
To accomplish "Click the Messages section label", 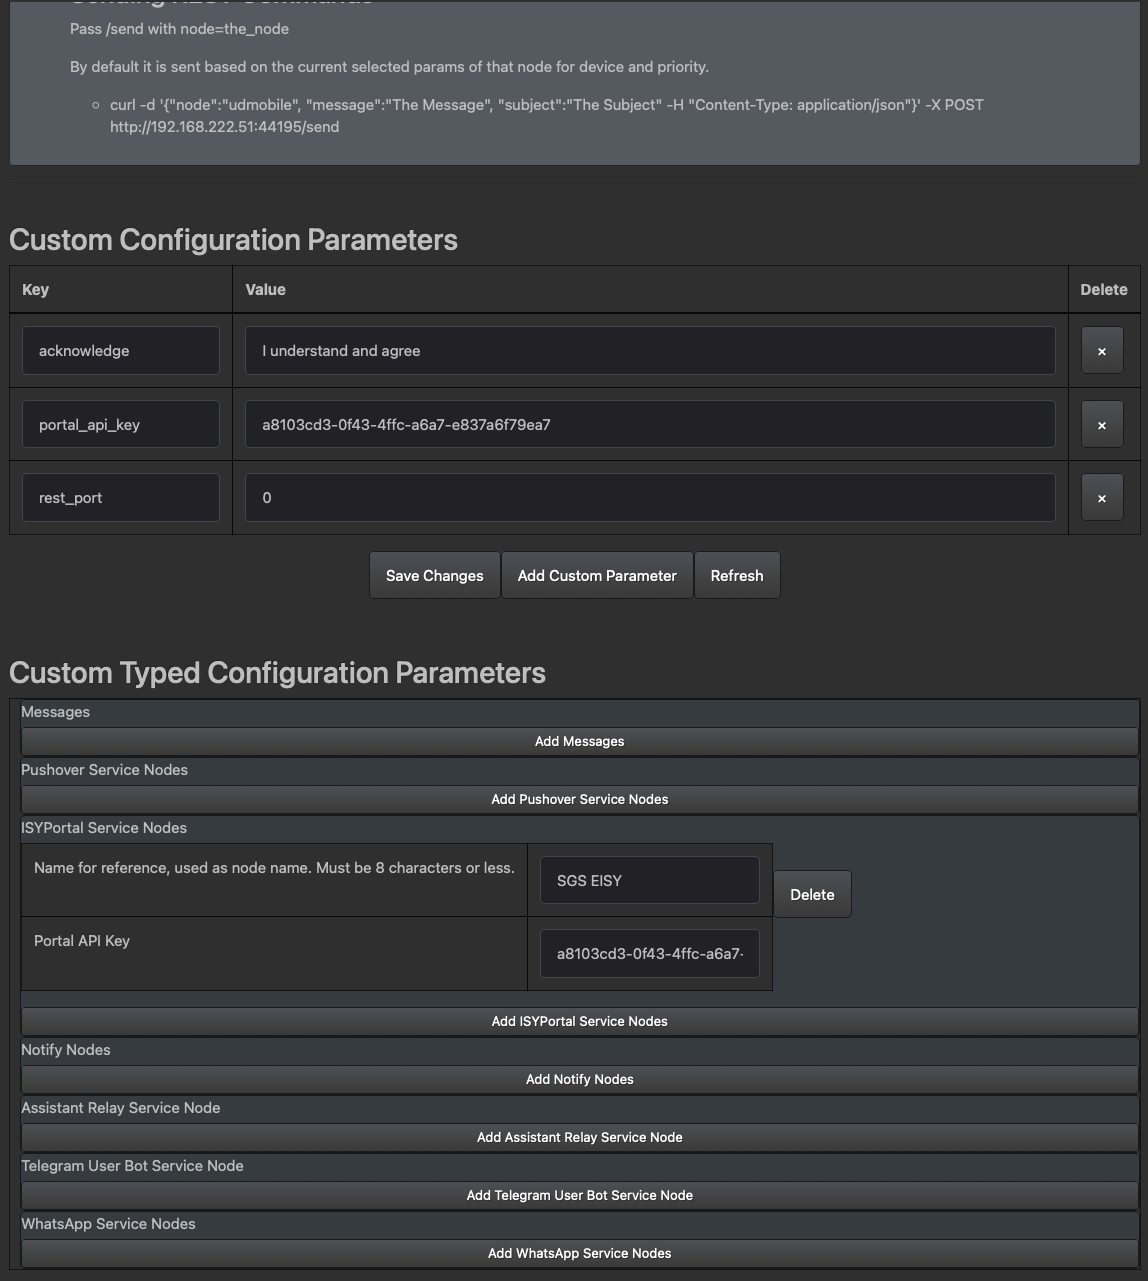I will pos(56,712).
